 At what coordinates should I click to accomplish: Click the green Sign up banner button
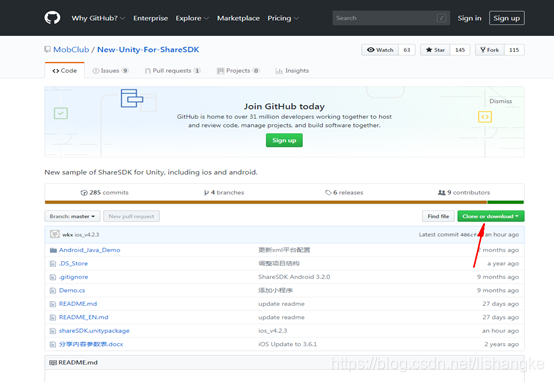(x=284, y=140)
